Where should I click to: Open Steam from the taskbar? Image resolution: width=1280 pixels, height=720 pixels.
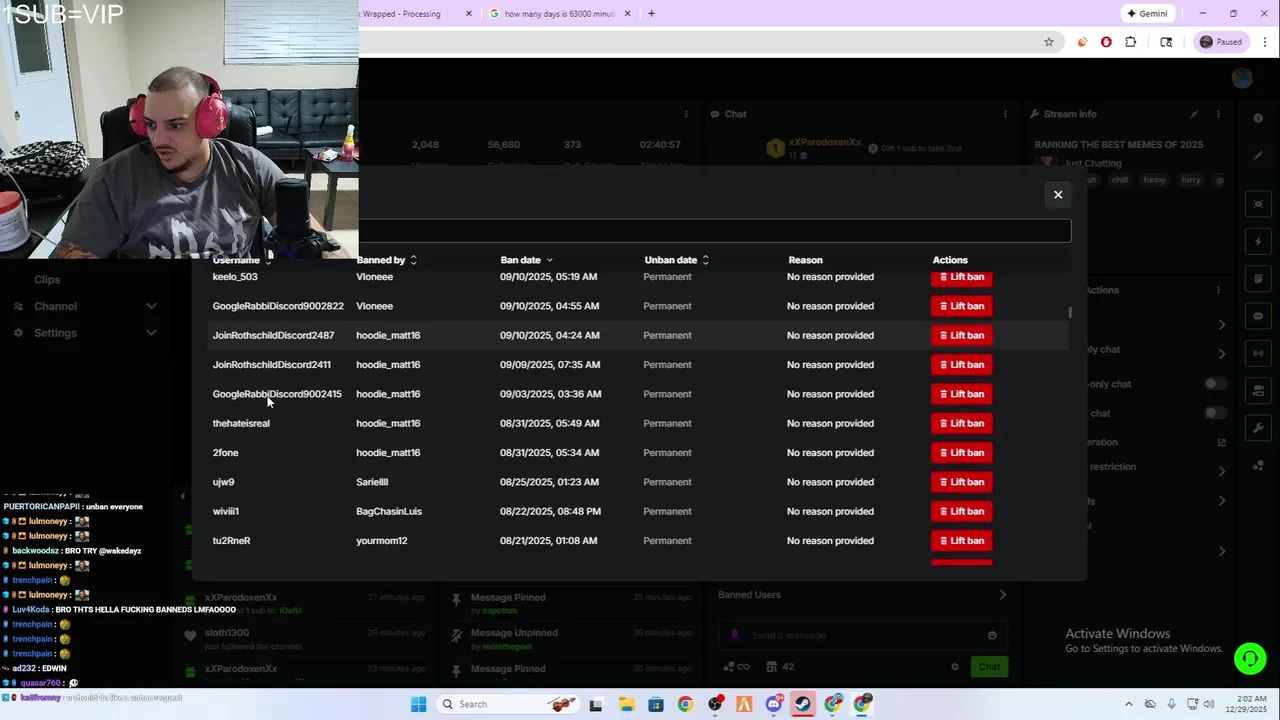click(x=803, y=704)
